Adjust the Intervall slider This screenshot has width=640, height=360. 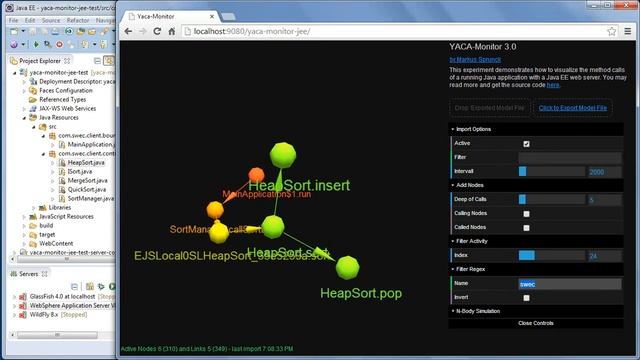tap(551, 171)
